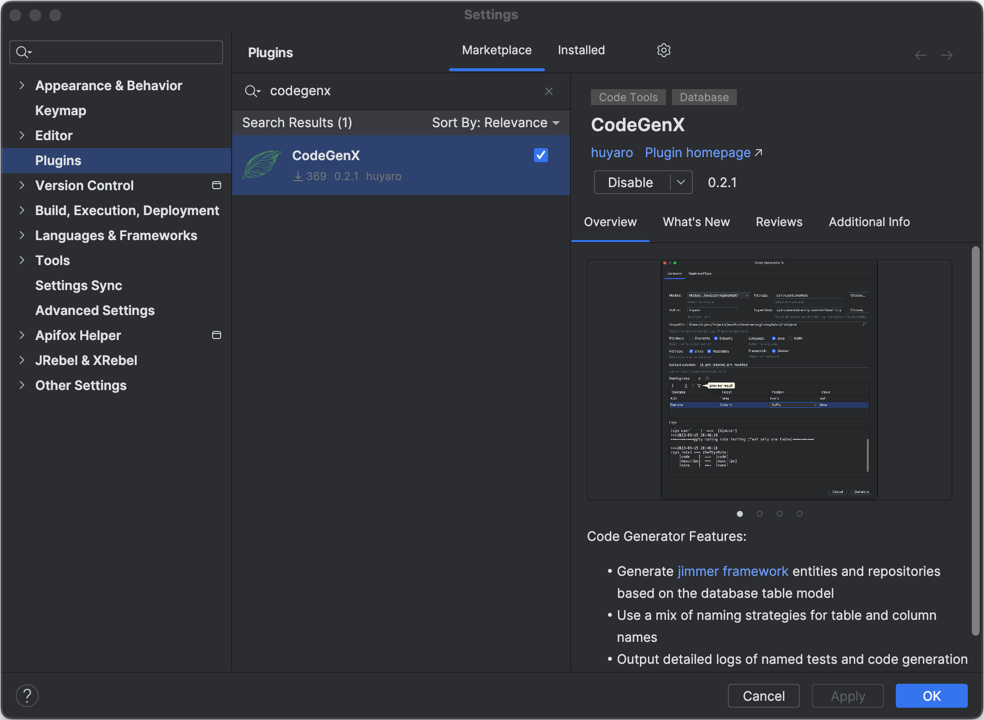Select the CodeGenX search result name
The image size is (984, 720).
[x=326, y=155]
